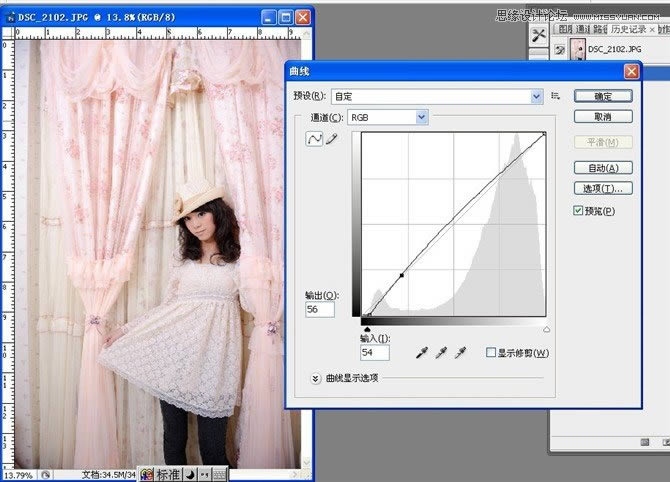Select the pencil draw-curve tool
Viewport: 670px width, 482px height.
click(332, 138)
